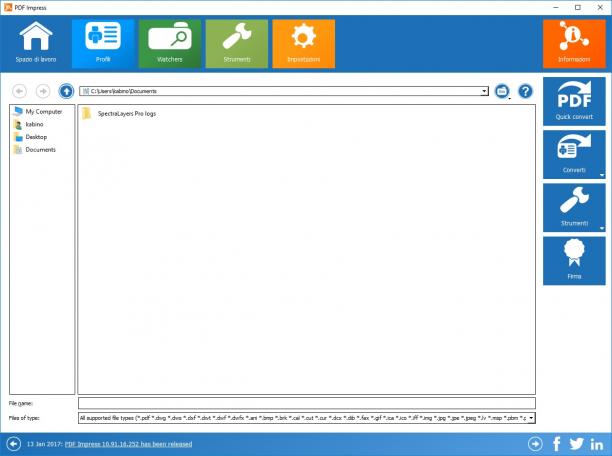Click the File name input field
612x456 pixels.
[x=307, y=403]
